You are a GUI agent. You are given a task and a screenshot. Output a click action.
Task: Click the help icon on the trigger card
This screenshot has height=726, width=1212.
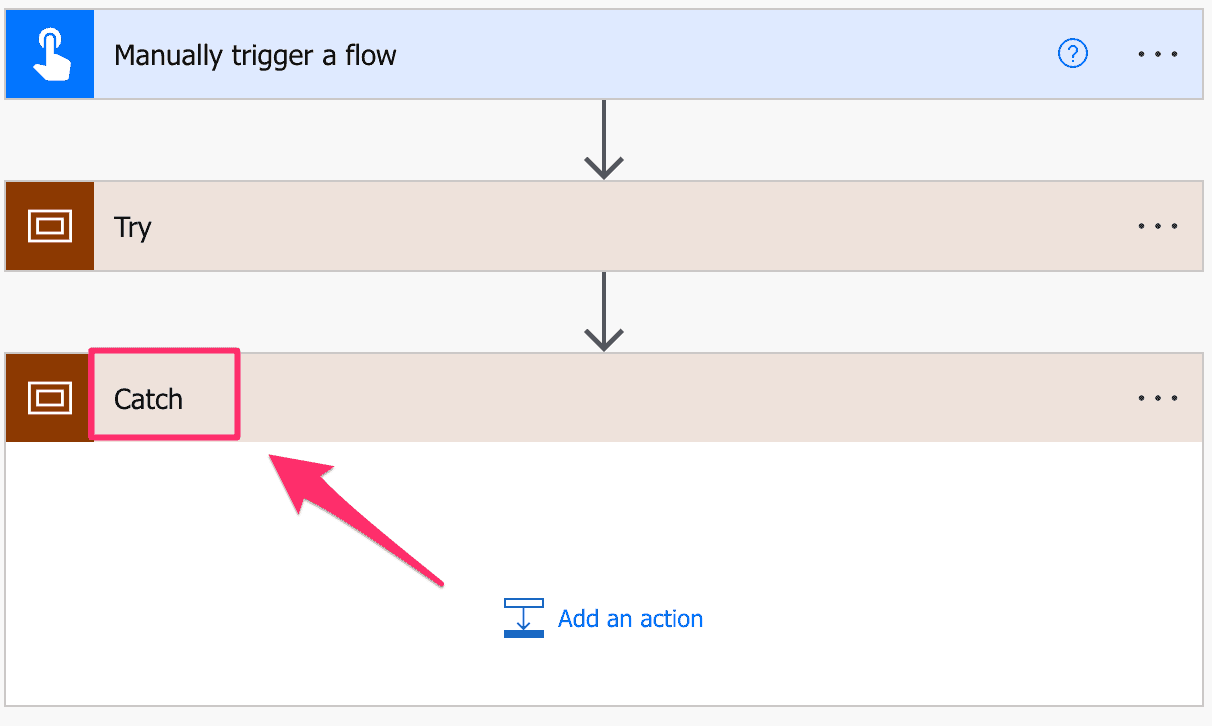pyautogui.click(x=1072, y=54)
